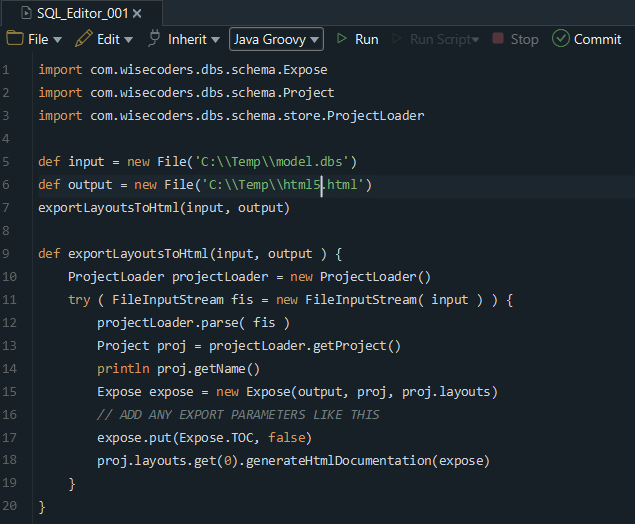Click 'new ProjectLoader()' on line 10

360,277
